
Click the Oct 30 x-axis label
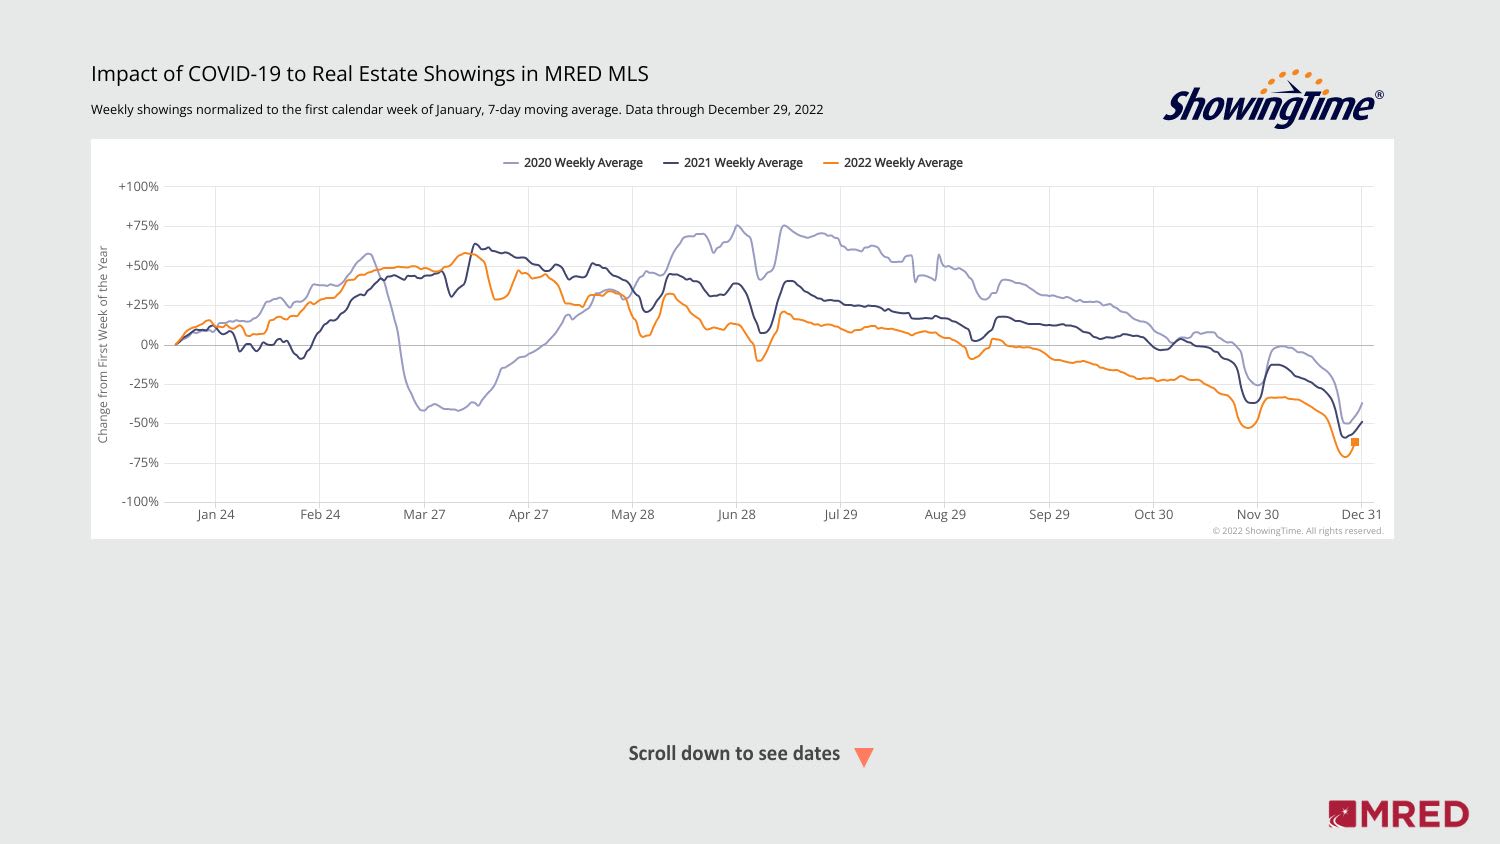[x=1153, y=515]
